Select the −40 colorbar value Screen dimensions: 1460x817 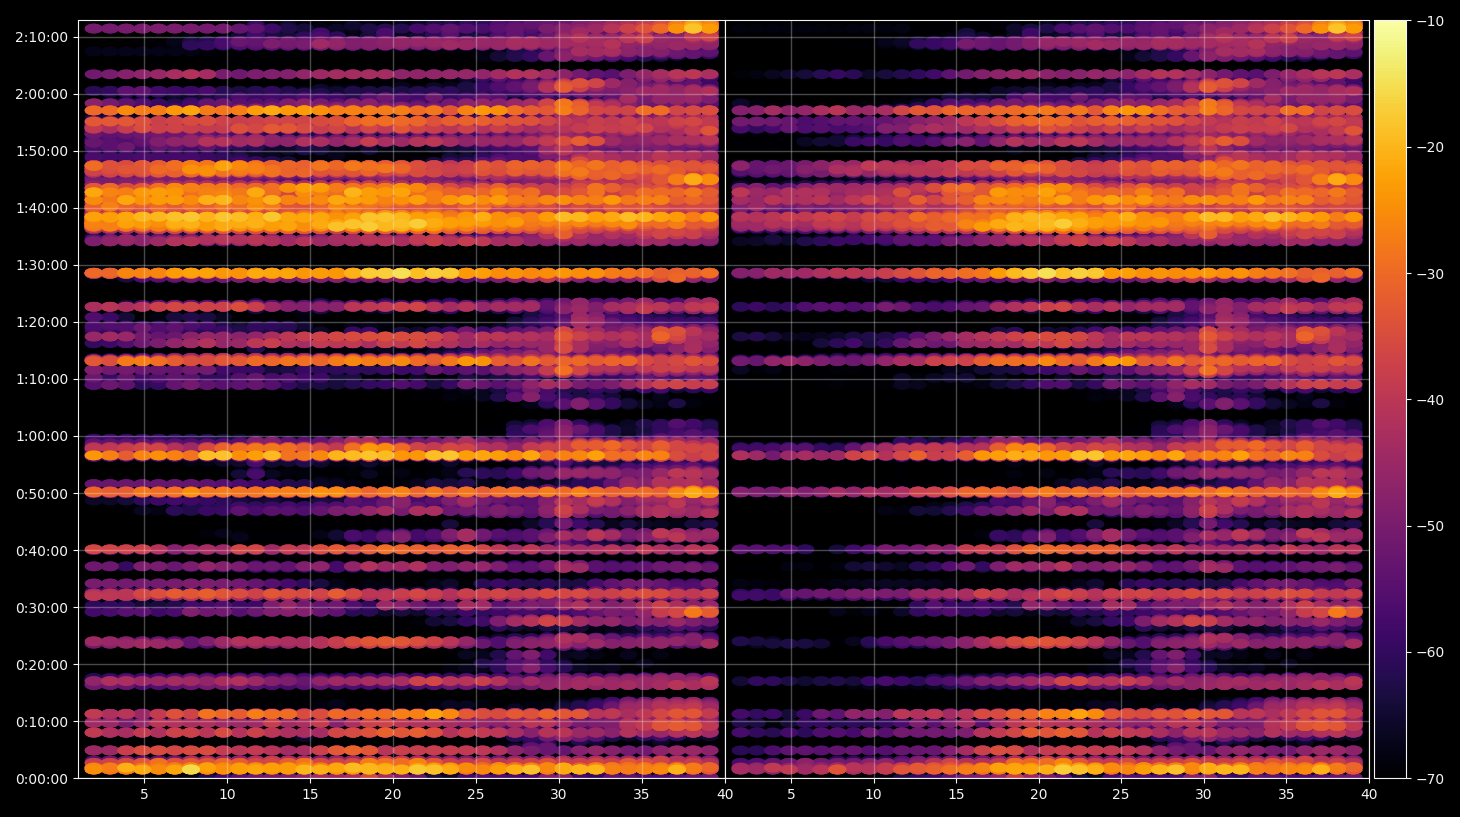1430,400
